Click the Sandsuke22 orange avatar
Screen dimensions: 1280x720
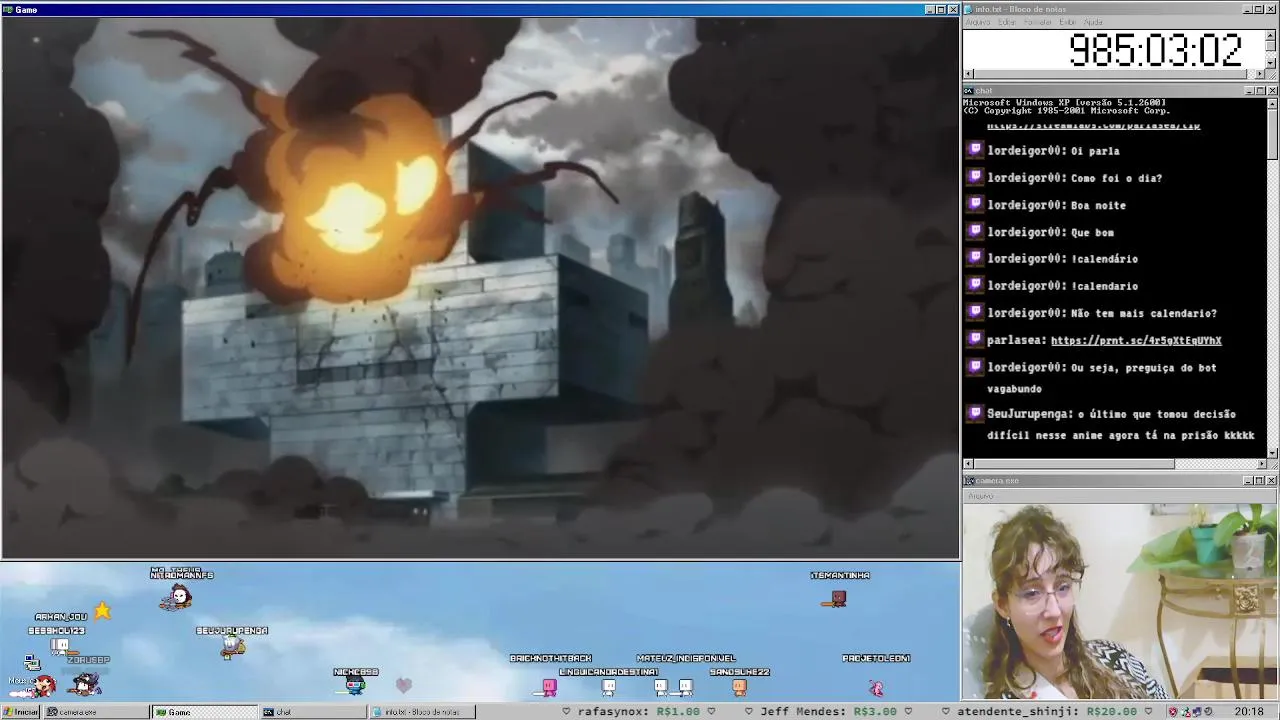(x=739, y=687)
